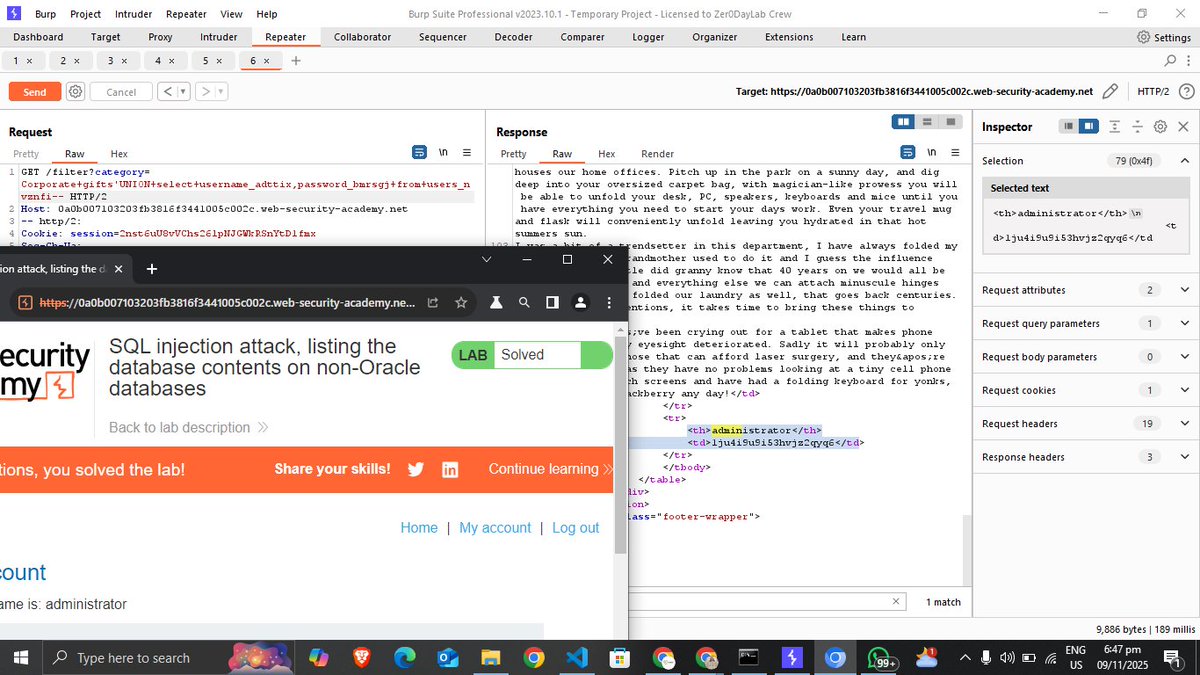This screenshot has width=1200, height=675.
Task: Expand Request query parameters section
Action: (x=1185, y=324)
